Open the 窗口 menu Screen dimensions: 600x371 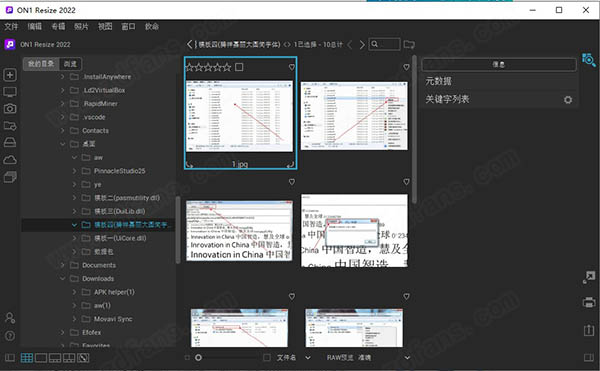tap(128, 26)
